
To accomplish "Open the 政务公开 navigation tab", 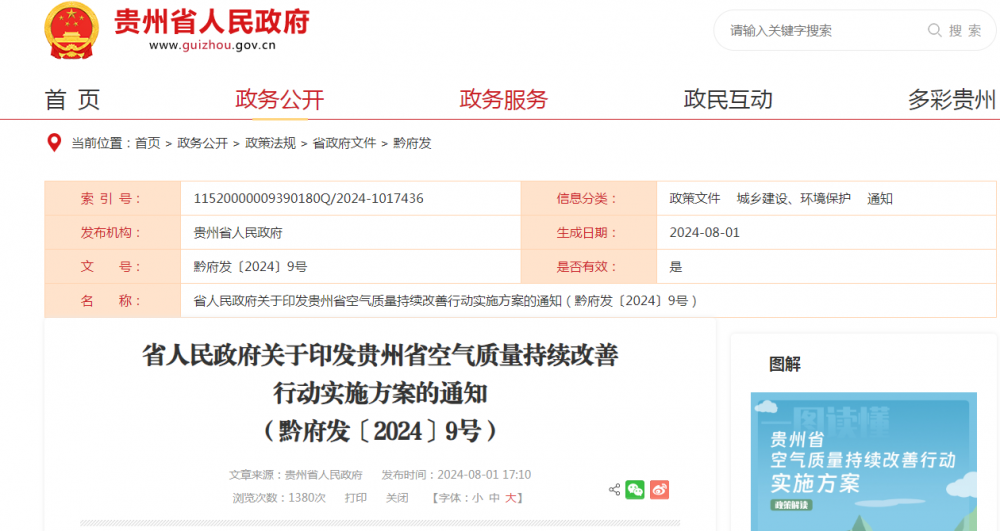I will tap(279, 100).
